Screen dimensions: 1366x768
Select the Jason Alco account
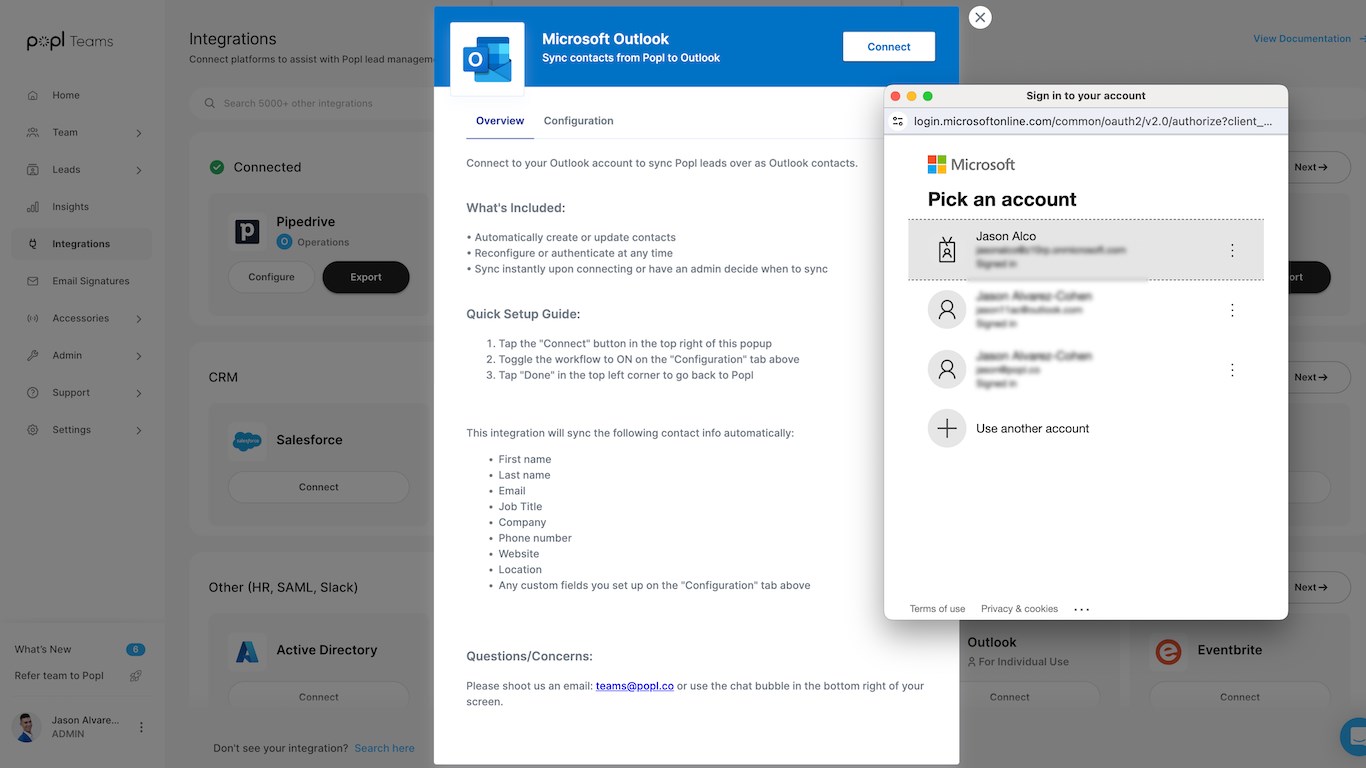coord(1086,250)
